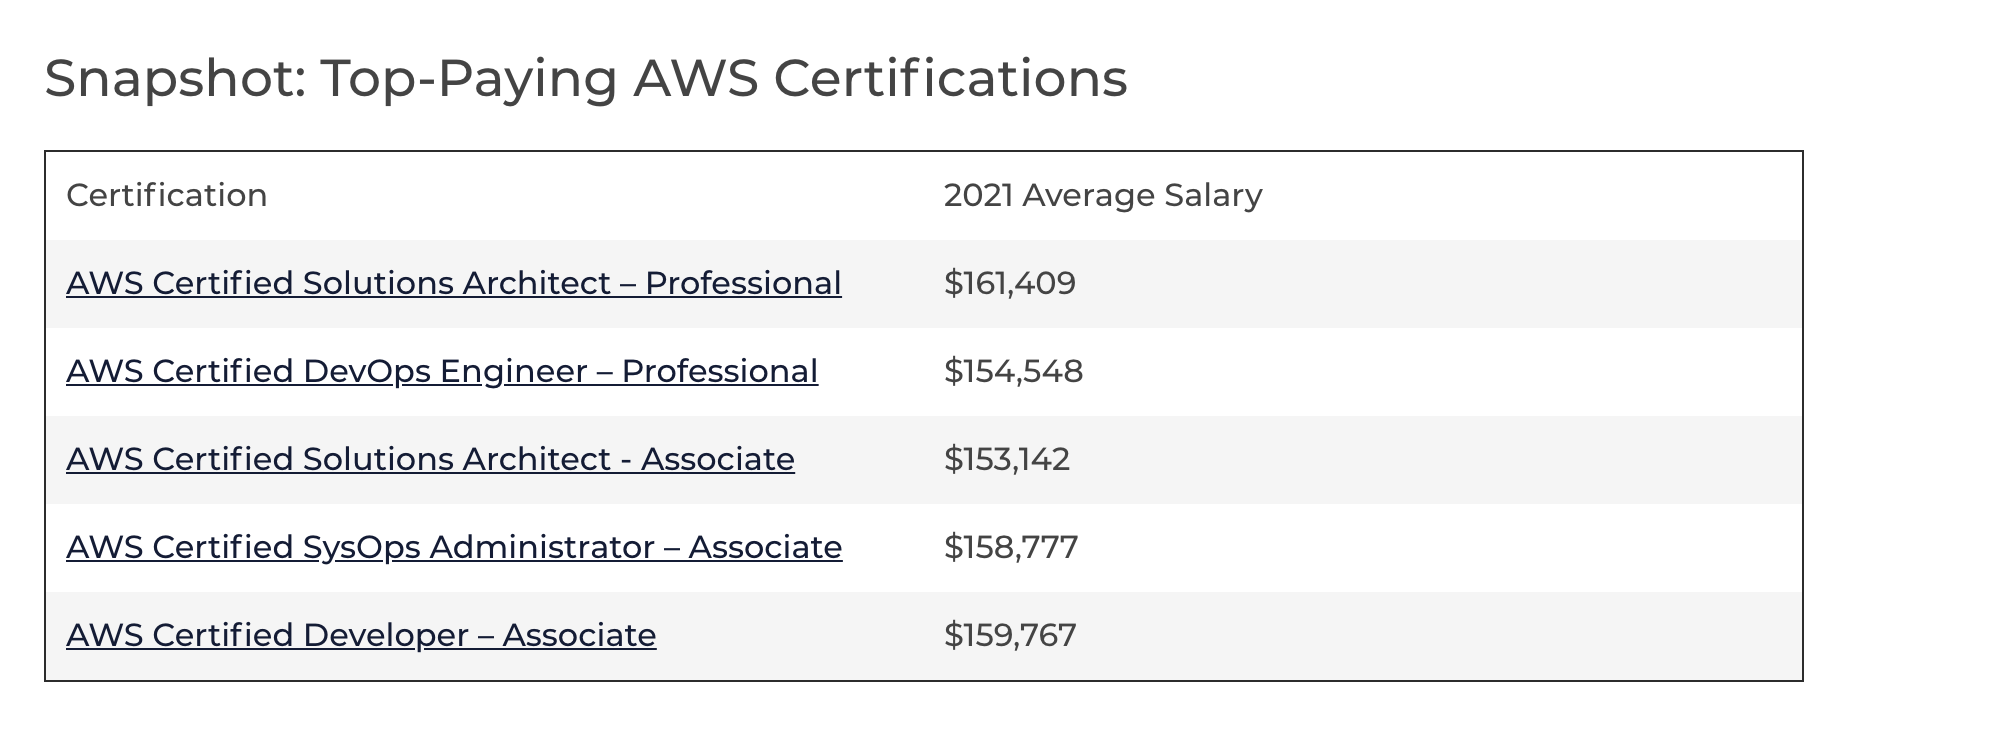The height and width of the screenshot is (736, 2016).
Task: Click the word "Snapshot:" in the heading
Action: click(175, 78)
